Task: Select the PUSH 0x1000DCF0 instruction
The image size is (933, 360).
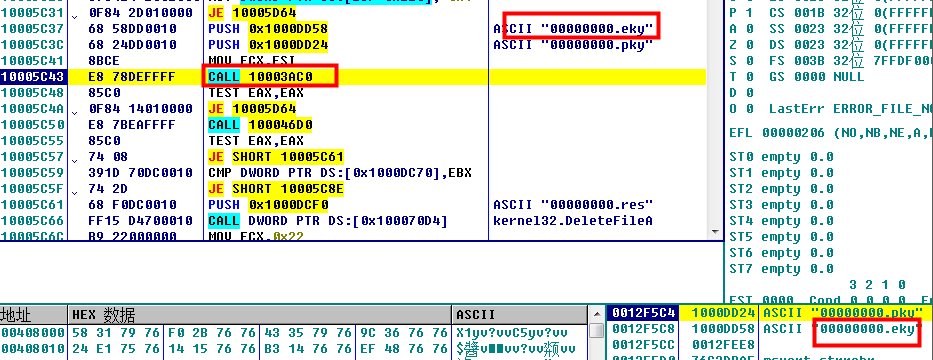Action: tap(268, 205)
